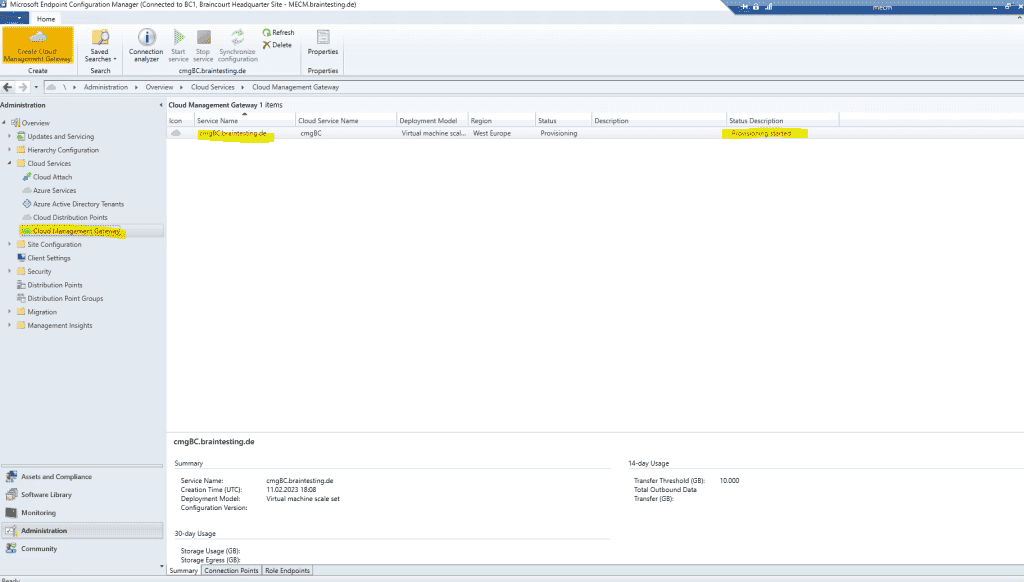
Task: Collapse the Cloud Services tree node
Action: click(x=8, y=163)
